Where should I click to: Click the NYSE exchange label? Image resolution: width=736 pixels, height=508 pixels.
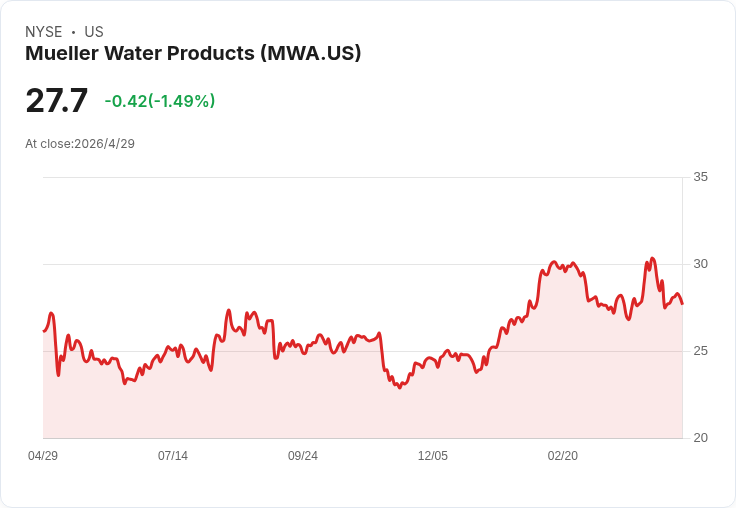[44, 32]
